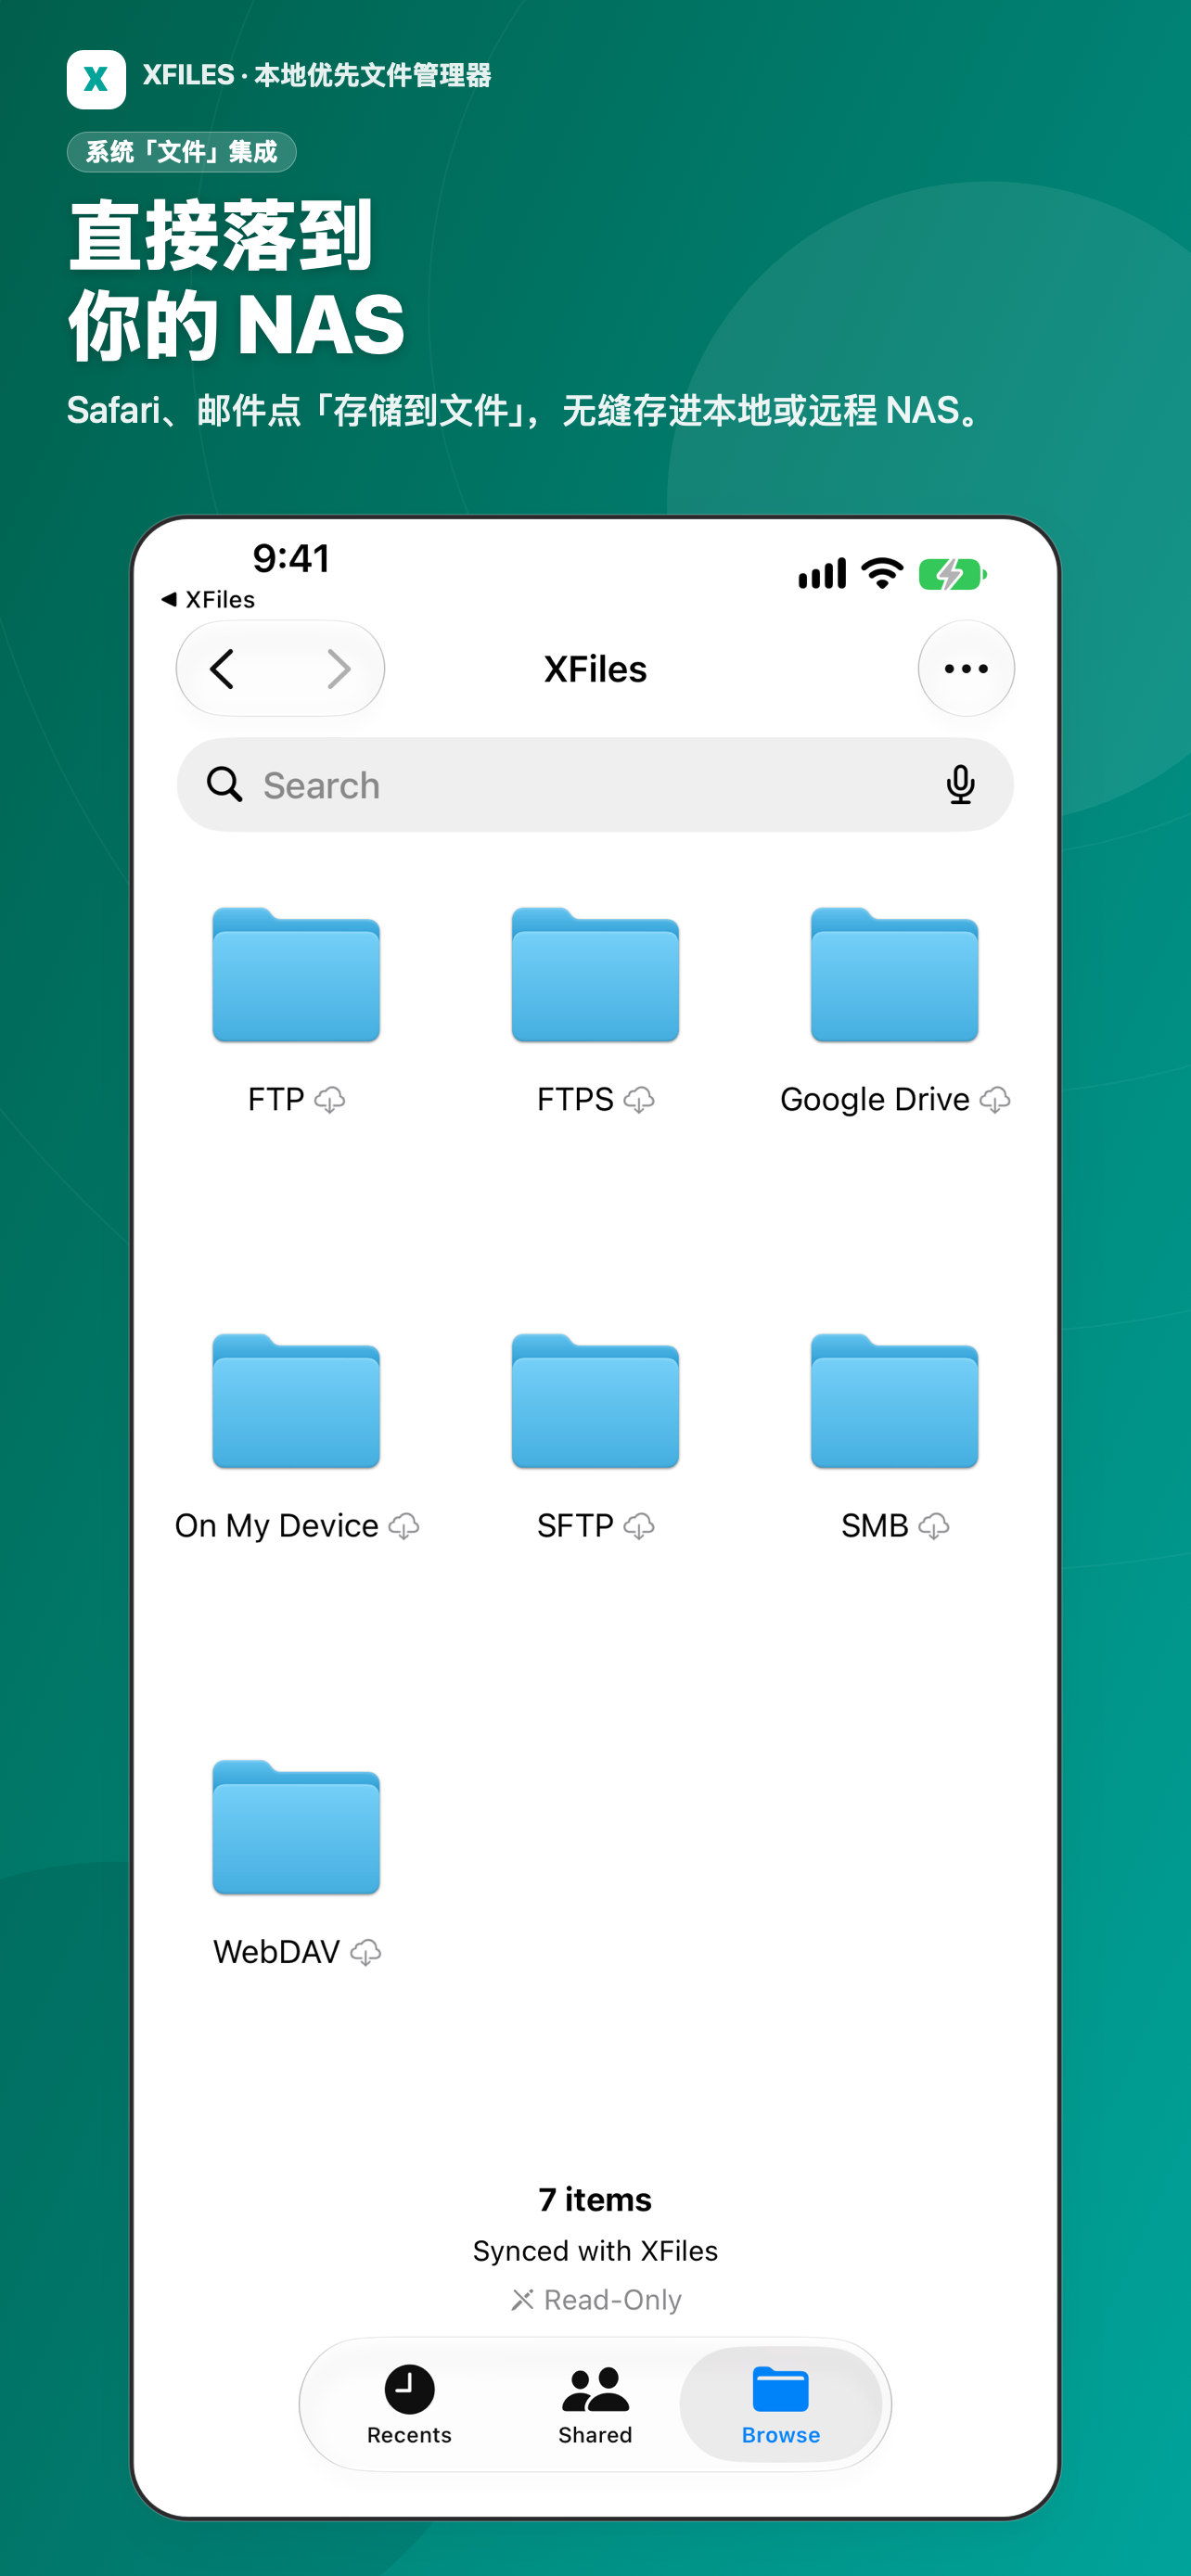
Task: Tap the cloud download icon beside SMB
Action: coord(934,1526)
